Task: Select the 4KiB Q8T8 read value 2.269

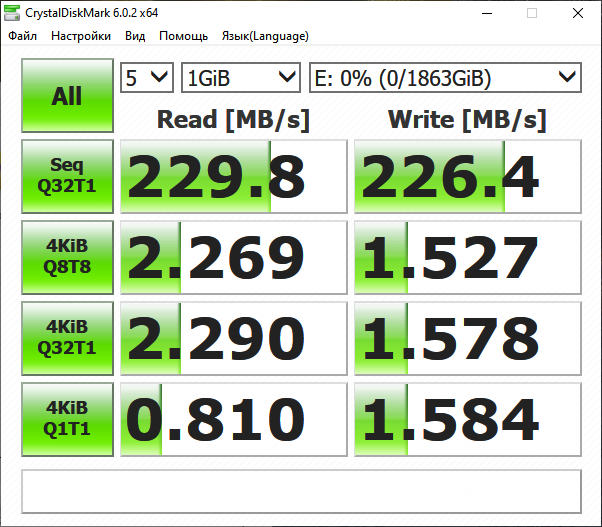Action: pyautogui.click(x=233, y=257)
